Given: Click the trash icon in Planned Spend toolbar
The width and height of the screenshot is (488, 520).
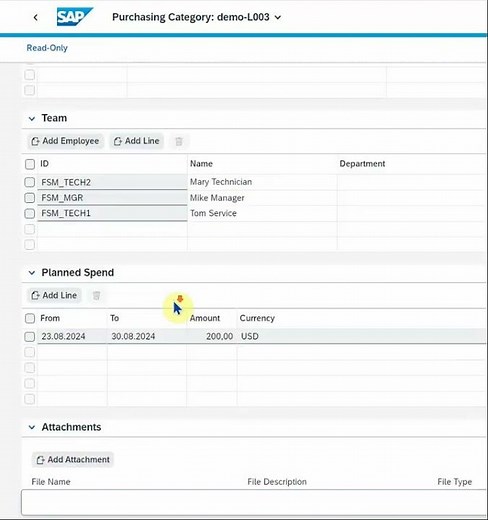Looking at the screenshot, I should [x=96, y=296].
